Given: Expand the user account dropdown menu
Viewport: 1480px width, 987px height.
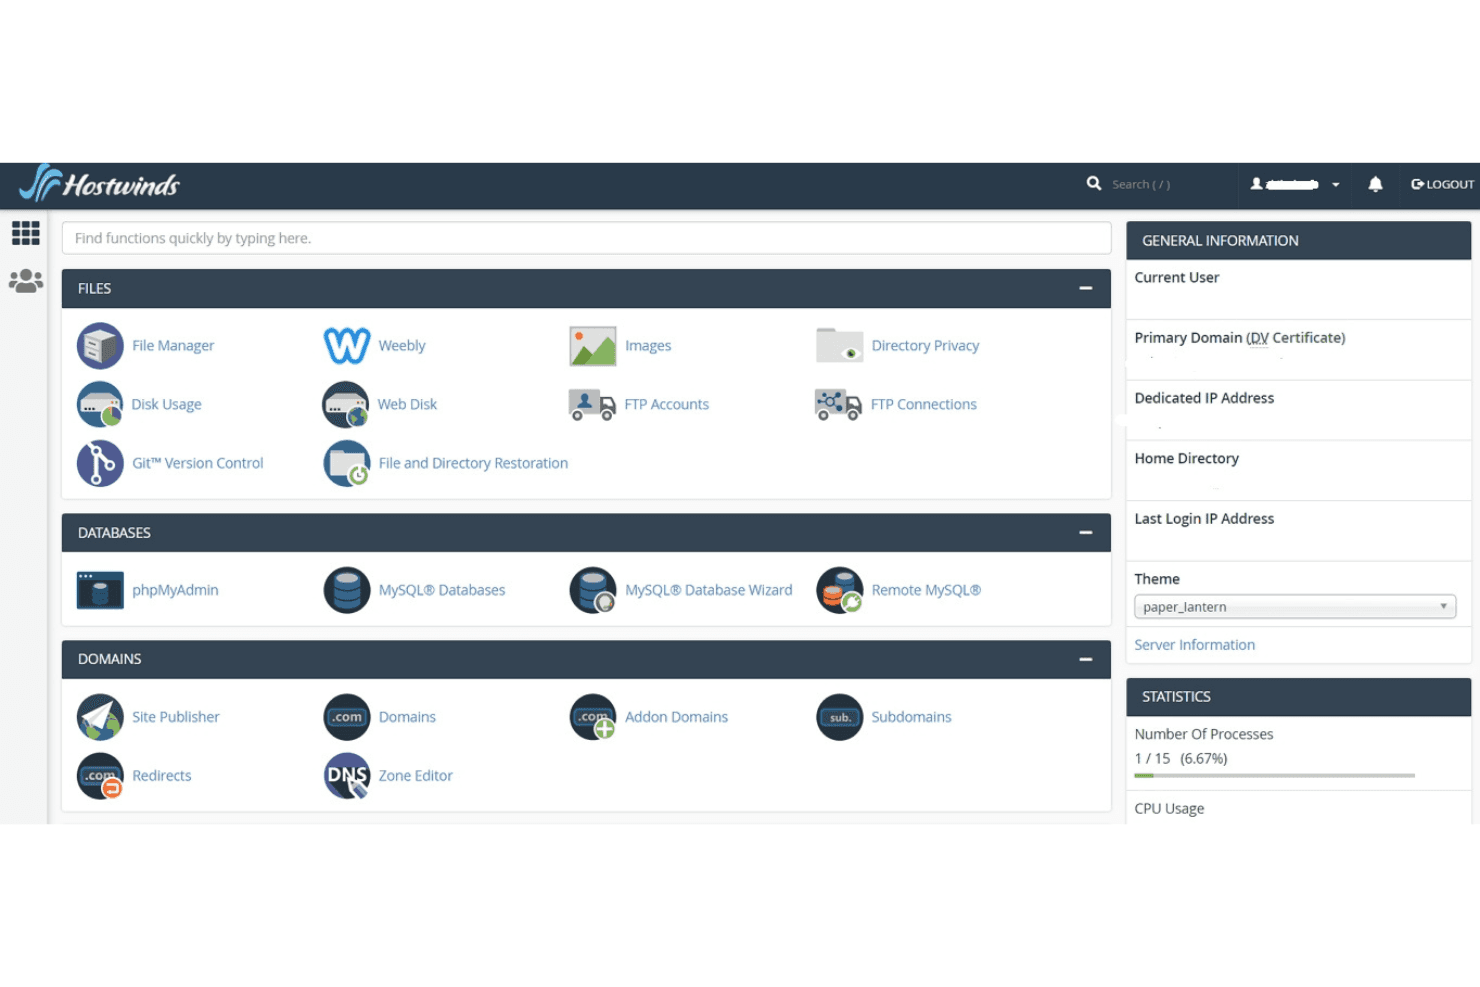Looking at the screenshot, I should pos(1294,184).
